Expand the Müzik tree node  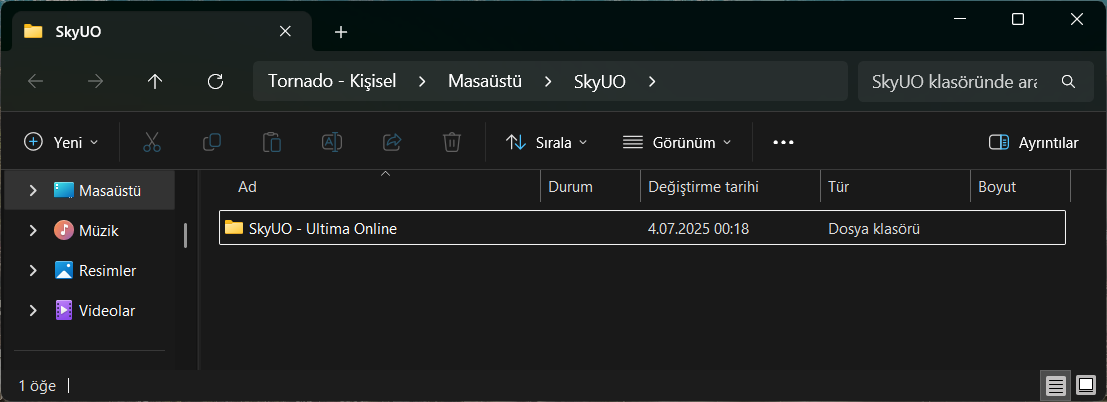[33, 230]
